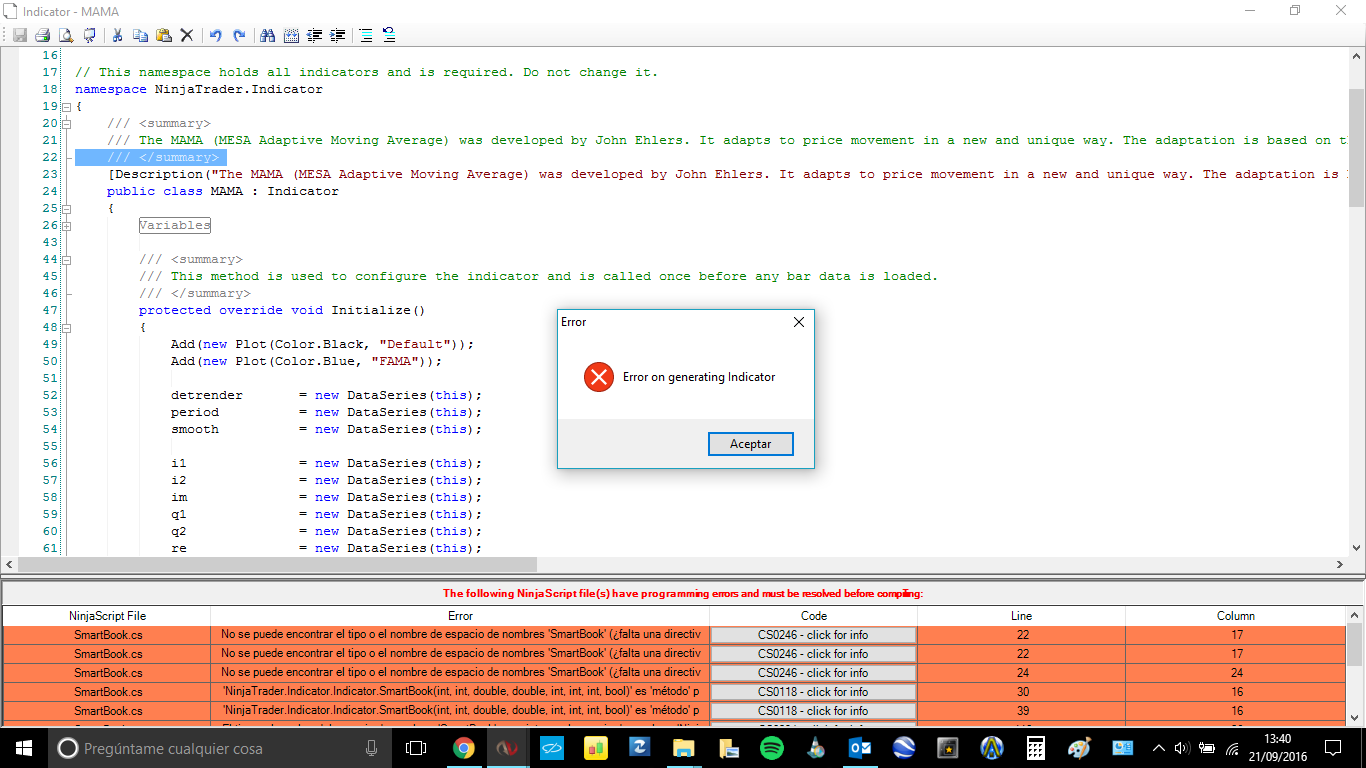Delete selection with the X toolbar icon

[186, 35]
